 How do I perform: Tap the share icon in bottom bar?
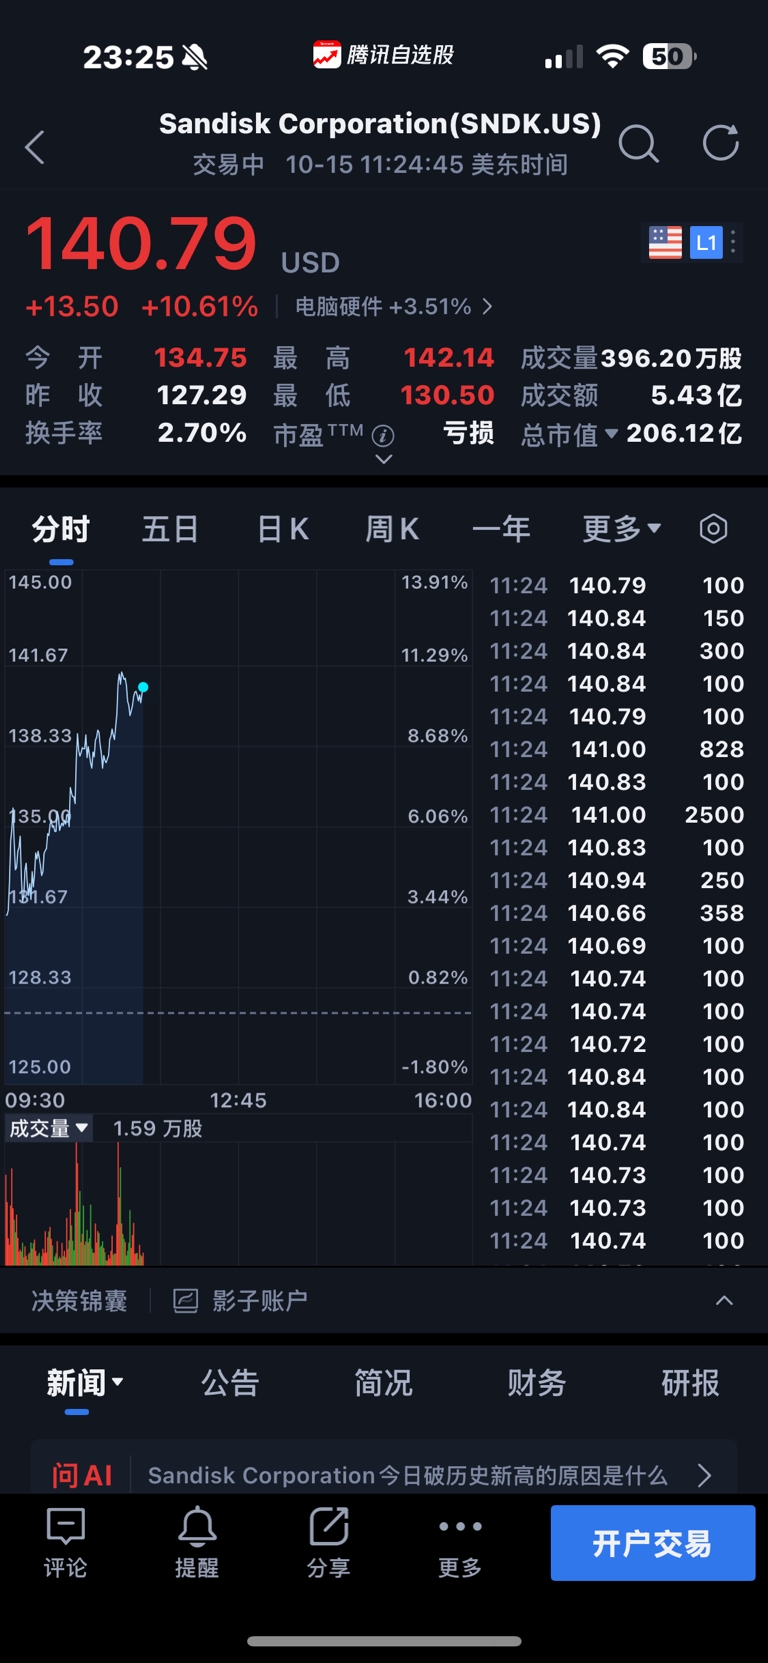coord(328,1542)
